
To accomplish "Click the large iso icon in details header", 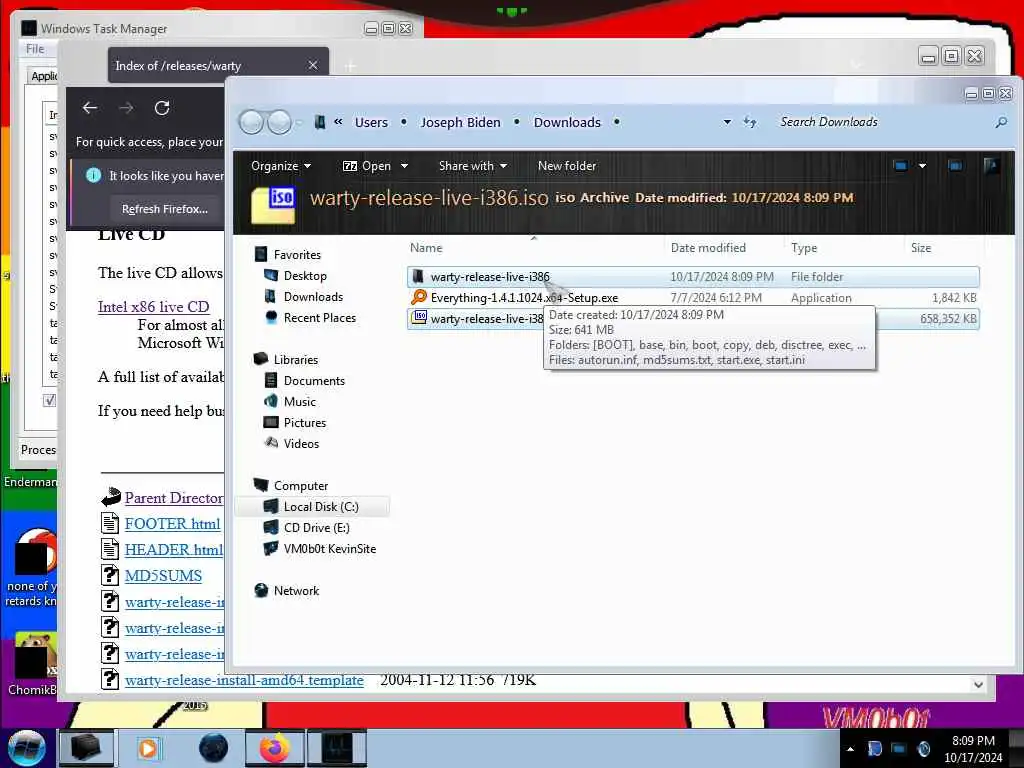I will pyautogui.click(x=273, y=204).
